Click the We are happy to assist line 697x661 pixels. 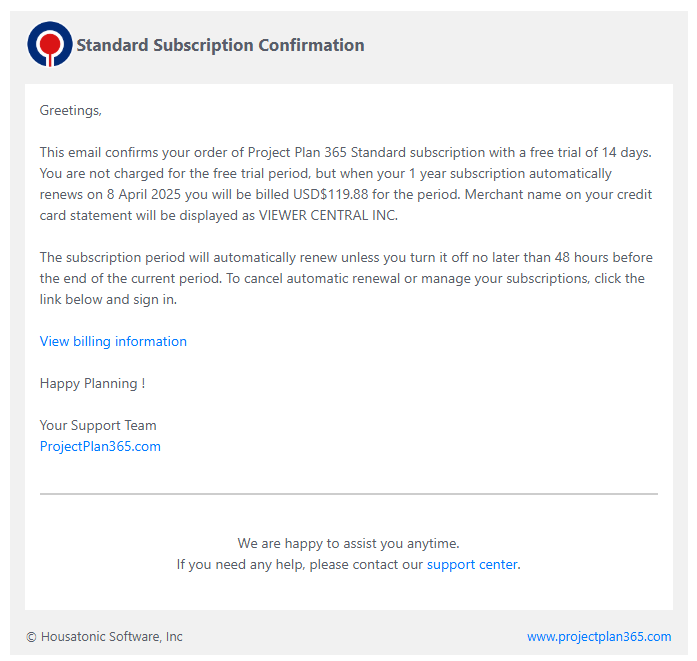pyautogui.click(x=348, y=543)
